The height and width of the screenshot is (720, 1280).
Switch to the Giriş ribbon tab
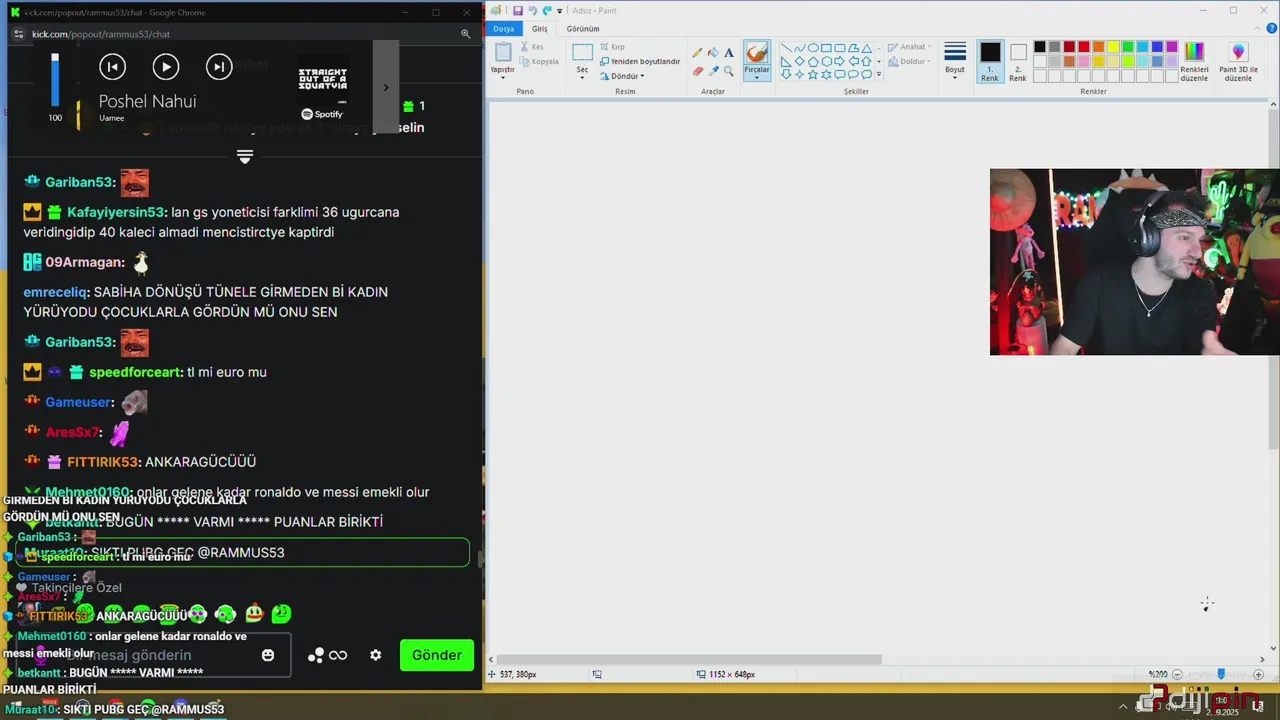tap(540, 29)
